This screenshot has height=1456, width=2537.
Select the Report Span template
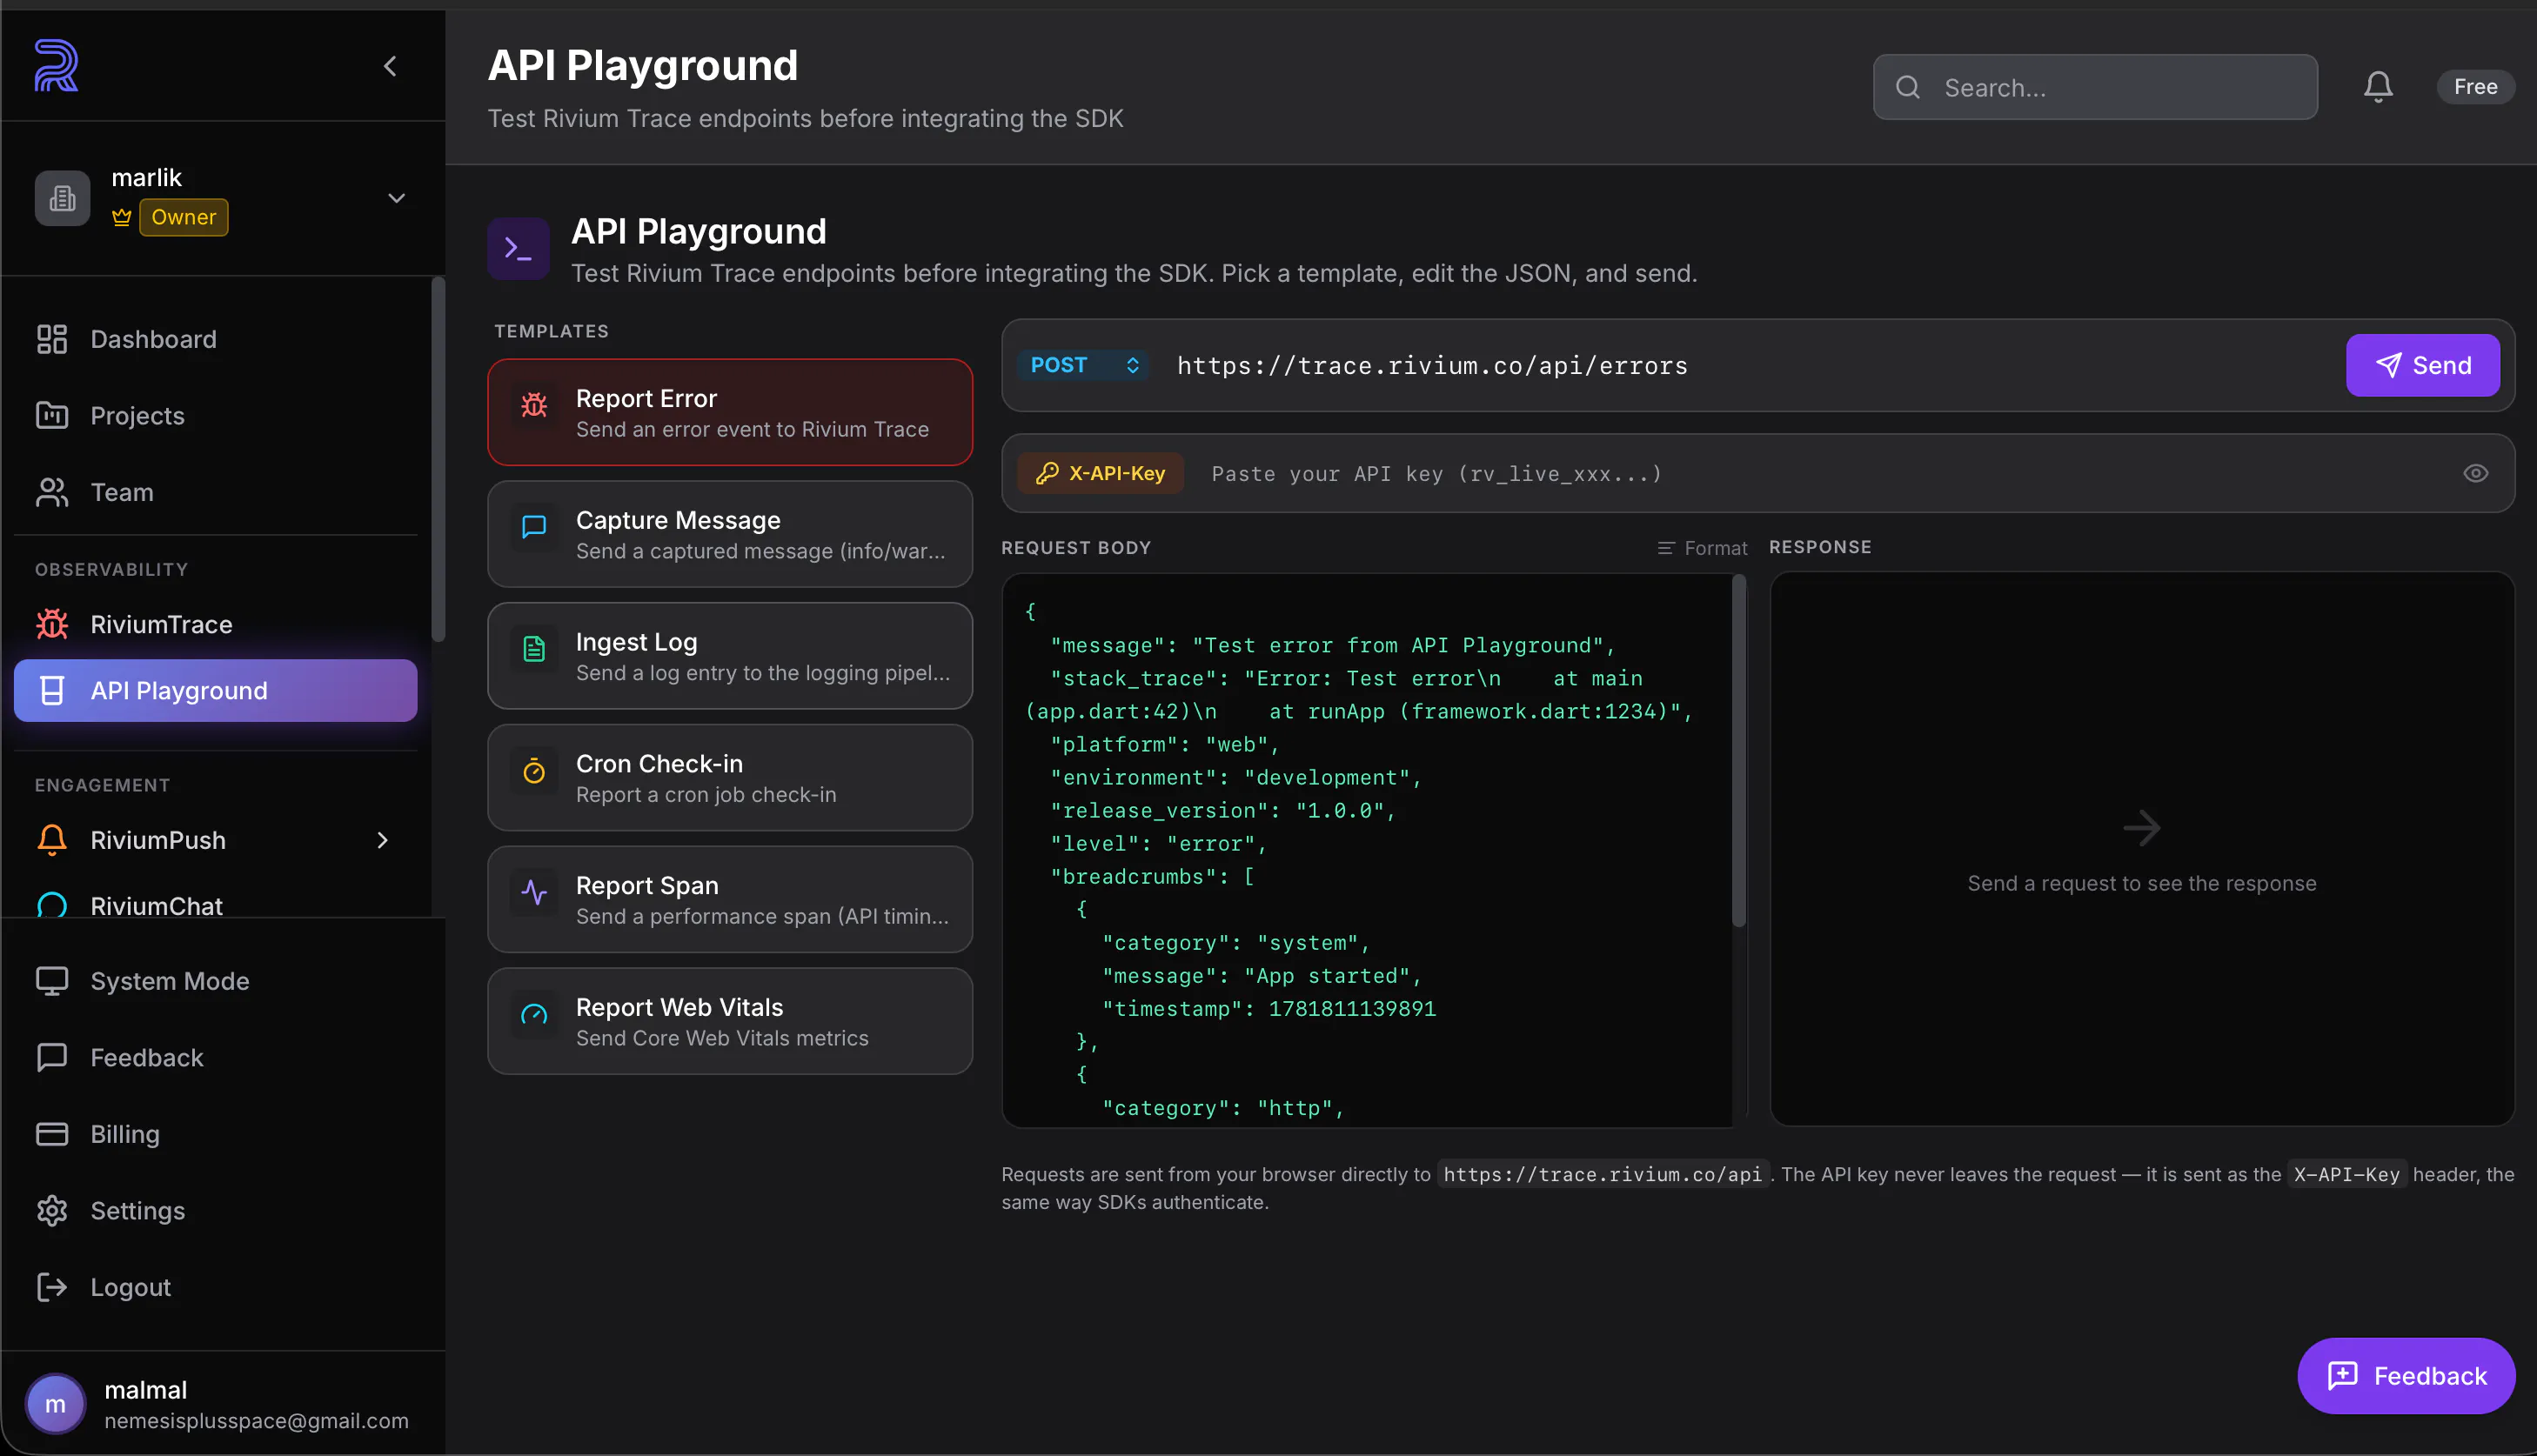[x=730, y=899]
